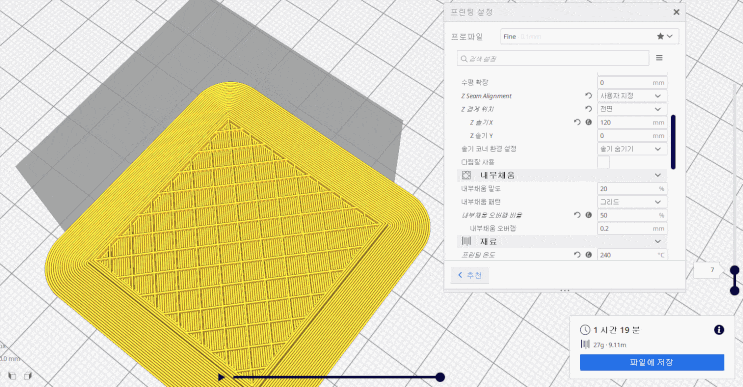743x387 pixels.
Task: Click the layer slider lower handle
Action: (x=734, y=291)
